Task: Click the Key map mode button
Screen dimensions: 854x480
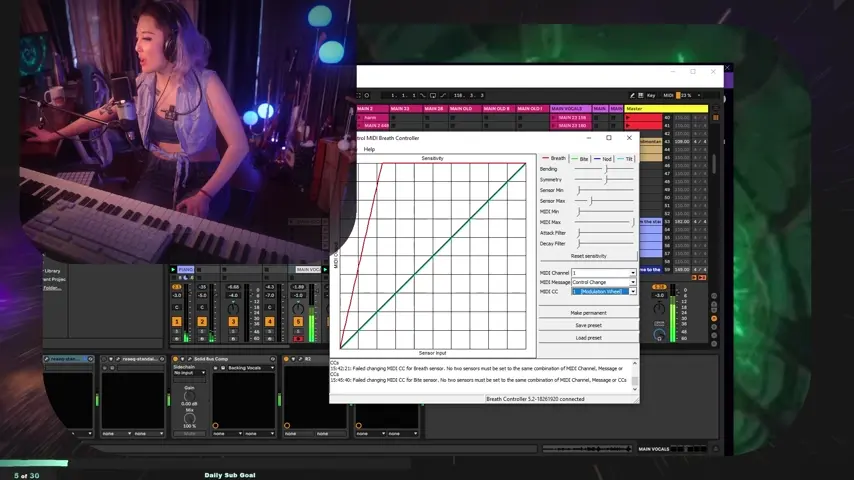Action: pyautogui.click(x=650, y=95)
